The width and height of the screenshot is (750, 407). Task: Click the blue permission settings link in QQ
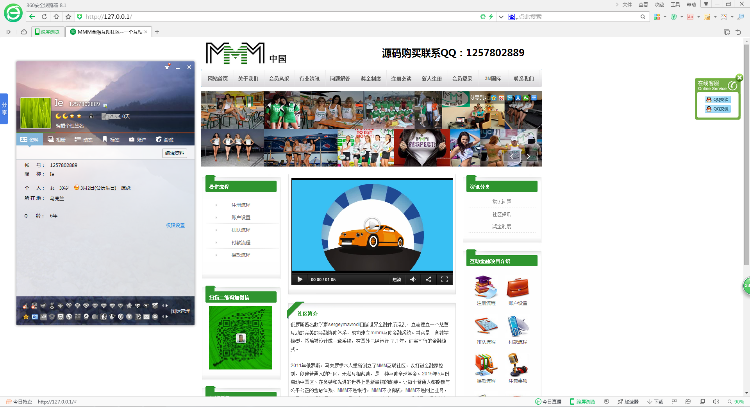click(175, 225)
